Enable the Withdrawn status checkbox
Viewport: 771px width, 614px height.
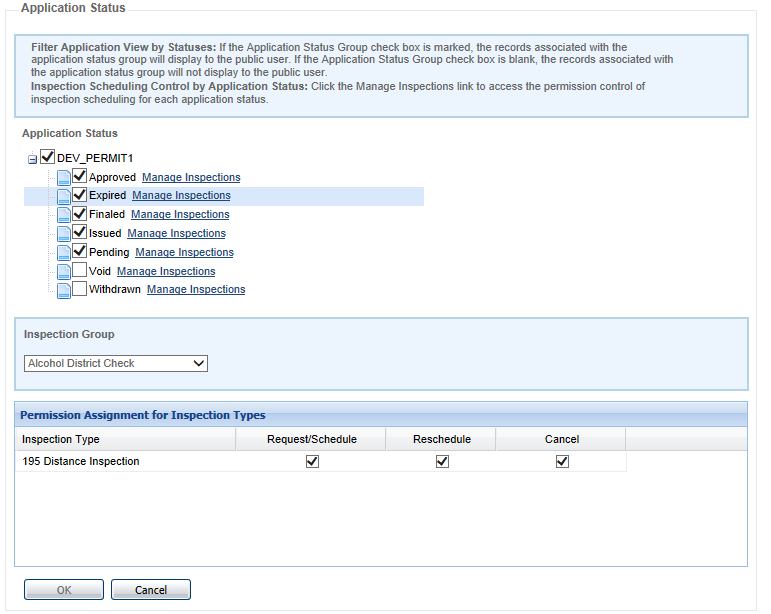pyautogui.click(x=80, y=289)
